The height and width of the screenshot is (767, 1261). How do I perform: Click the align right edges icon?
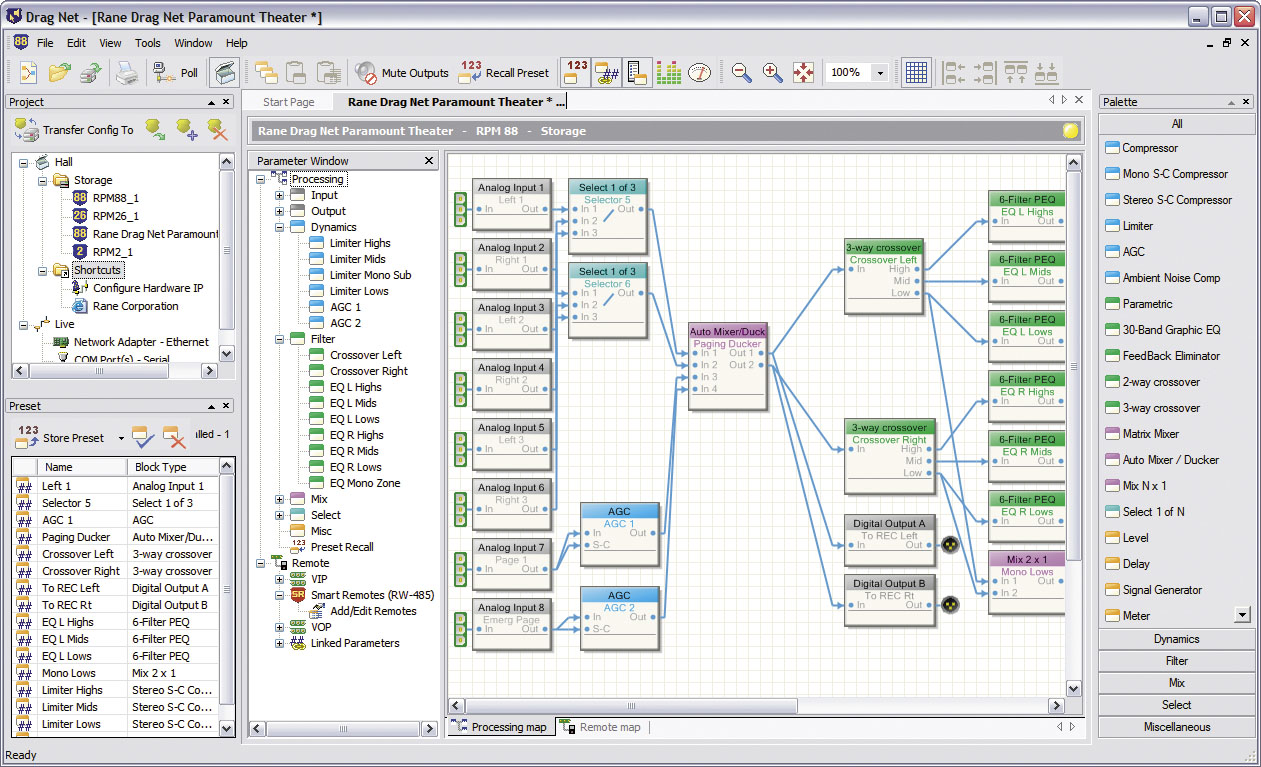(x=984, y=73)
